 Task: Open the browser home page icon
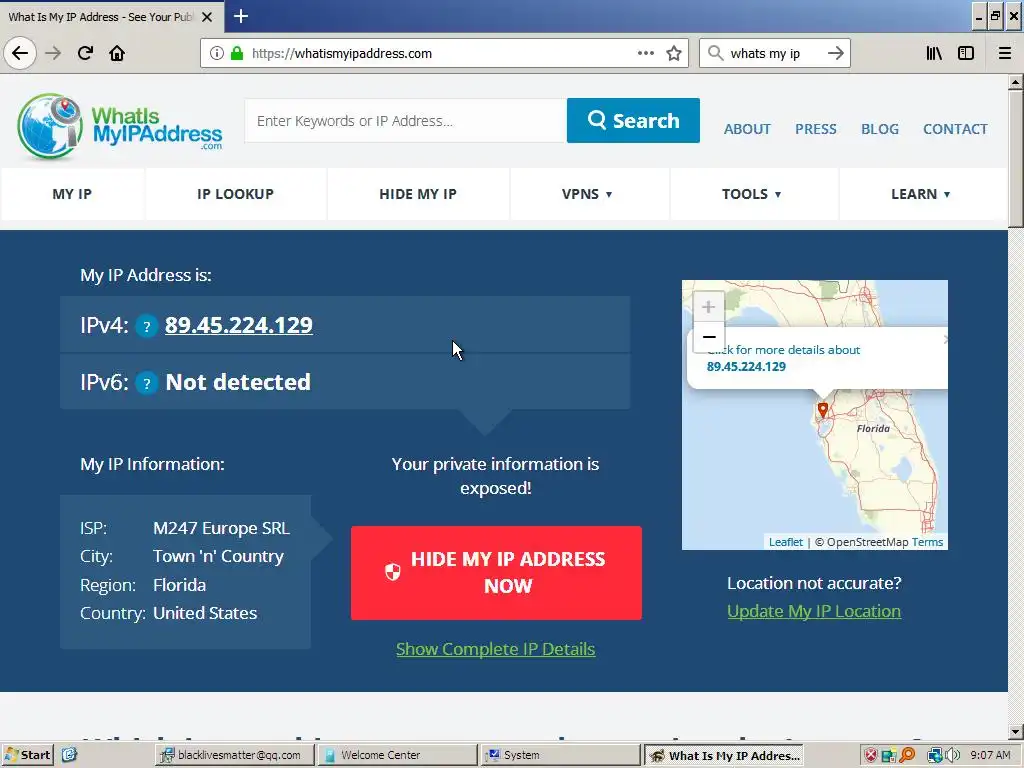[117, 53]
